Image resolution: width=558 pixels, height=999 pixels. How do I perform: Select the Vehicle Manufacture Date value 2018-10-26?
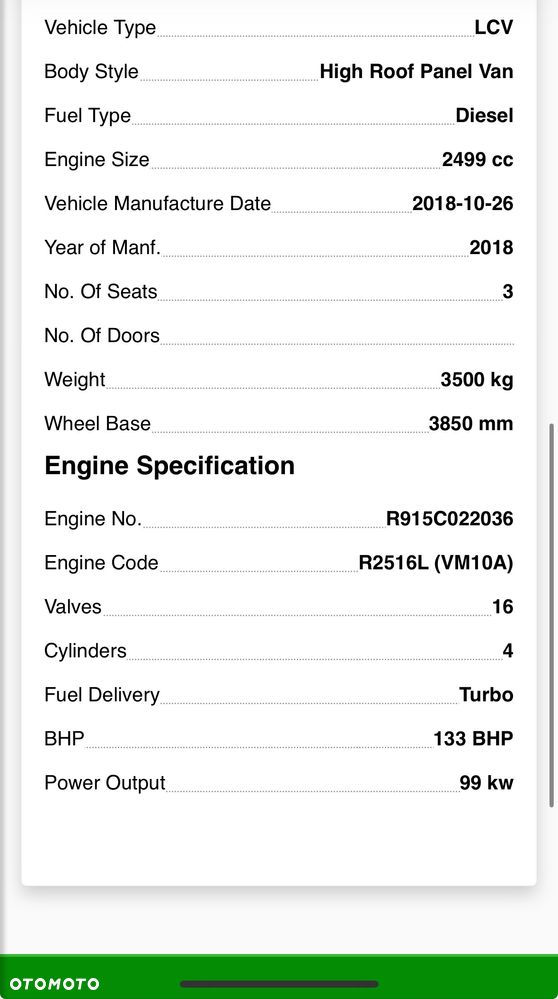click(x=462, y=204)
